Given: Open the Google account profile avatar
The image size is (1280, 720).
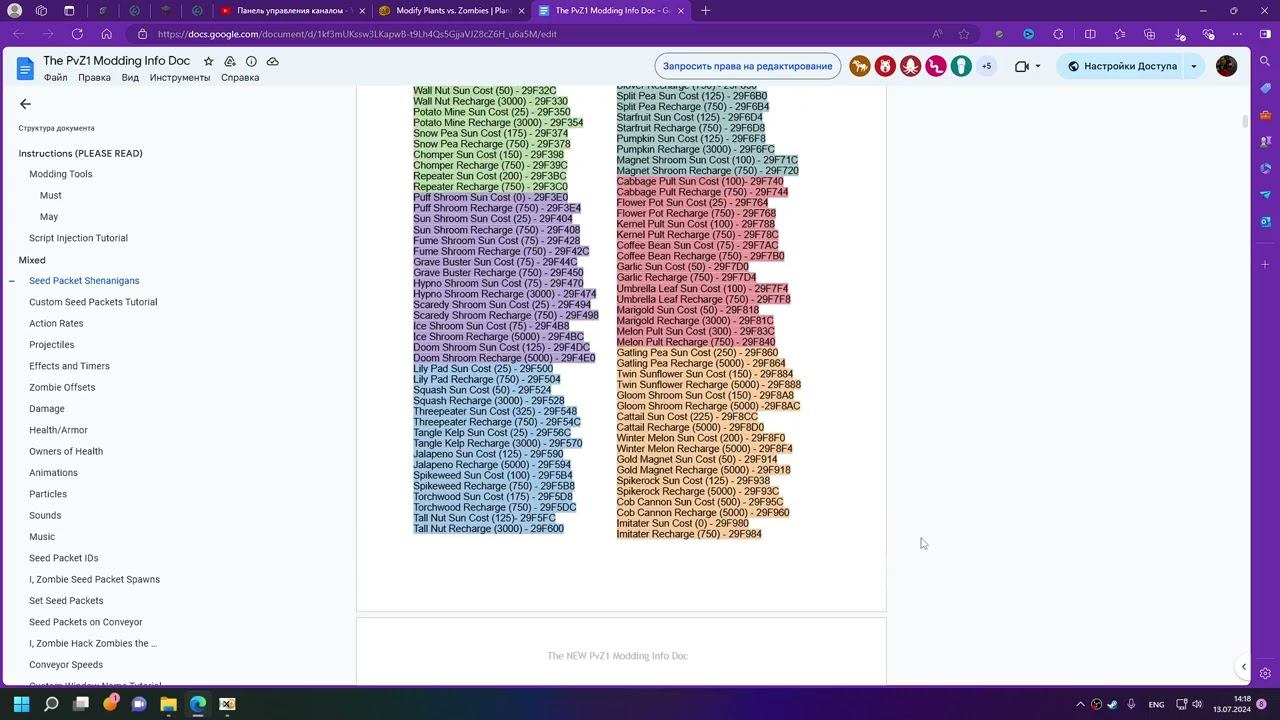Looking at the screenshot, I should (x=1226, y=67).
